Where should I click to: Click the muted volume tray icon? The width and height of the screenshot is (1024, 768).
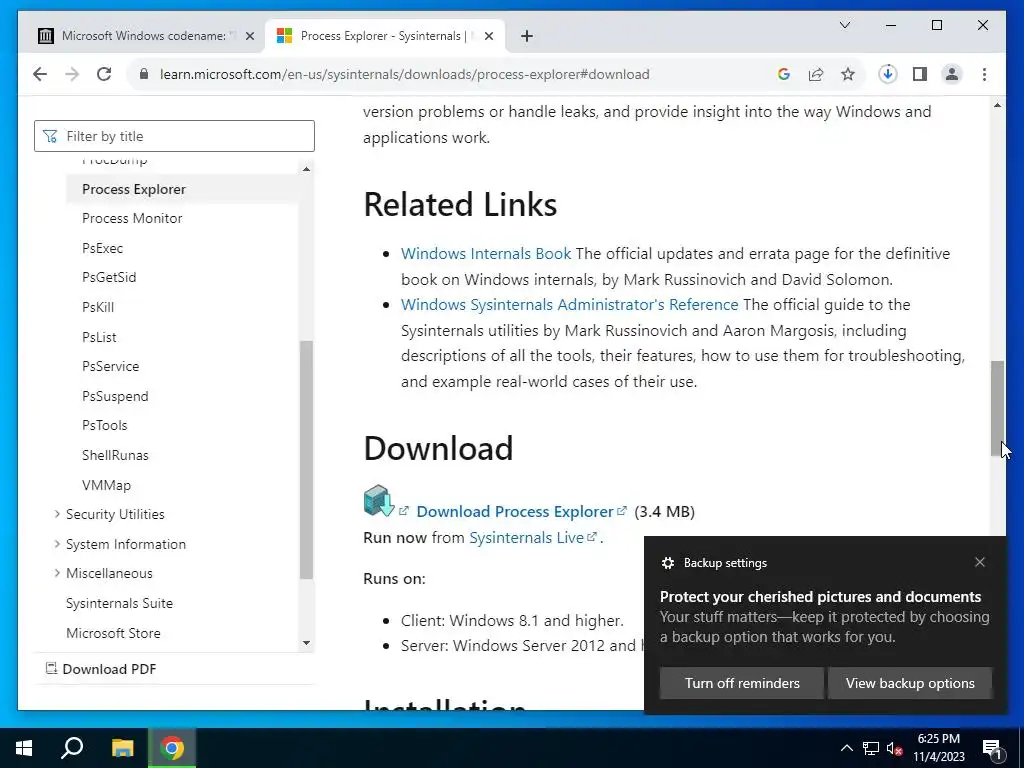coord(894,748)
